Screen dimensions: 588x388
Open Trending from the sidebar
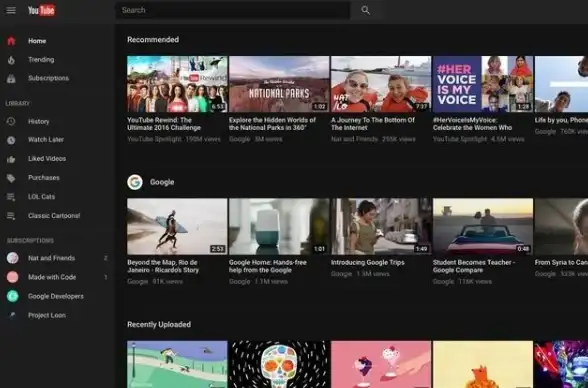[41, 60]
